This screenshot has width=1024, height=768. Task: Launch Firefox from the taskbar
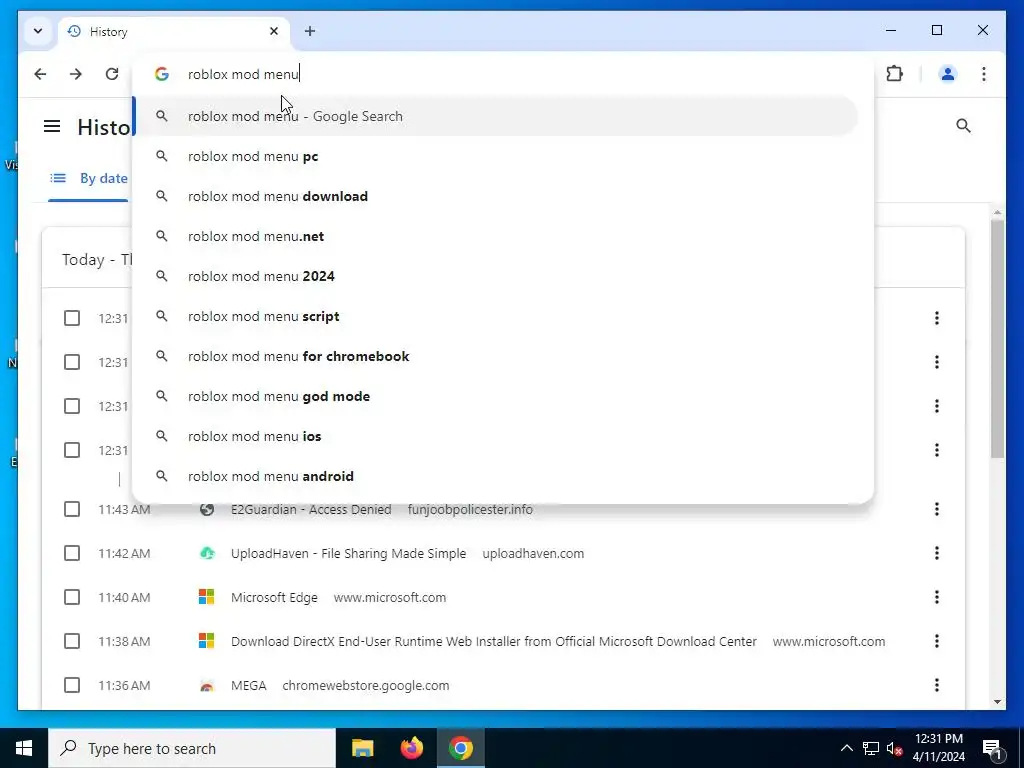(x=411, y=748)
